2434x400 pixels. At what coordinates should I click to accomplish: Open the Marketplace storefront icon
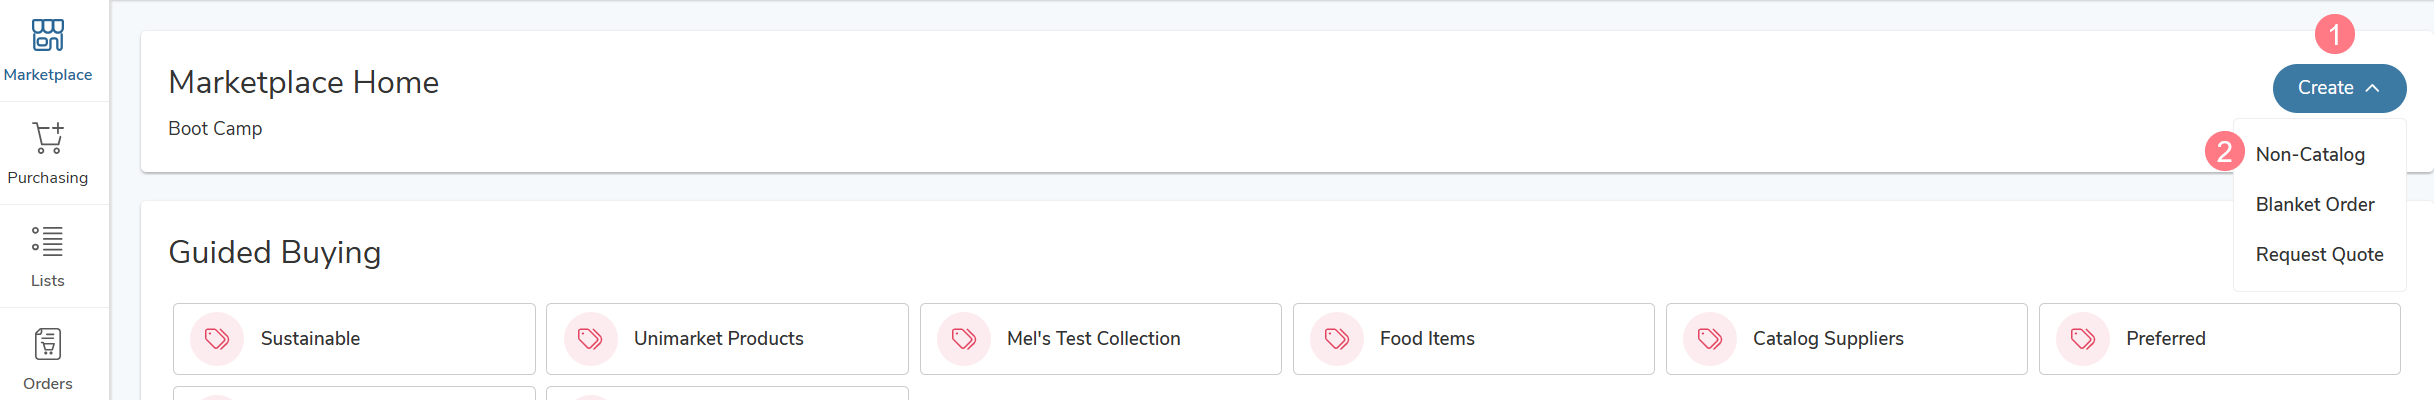[48, 35]
